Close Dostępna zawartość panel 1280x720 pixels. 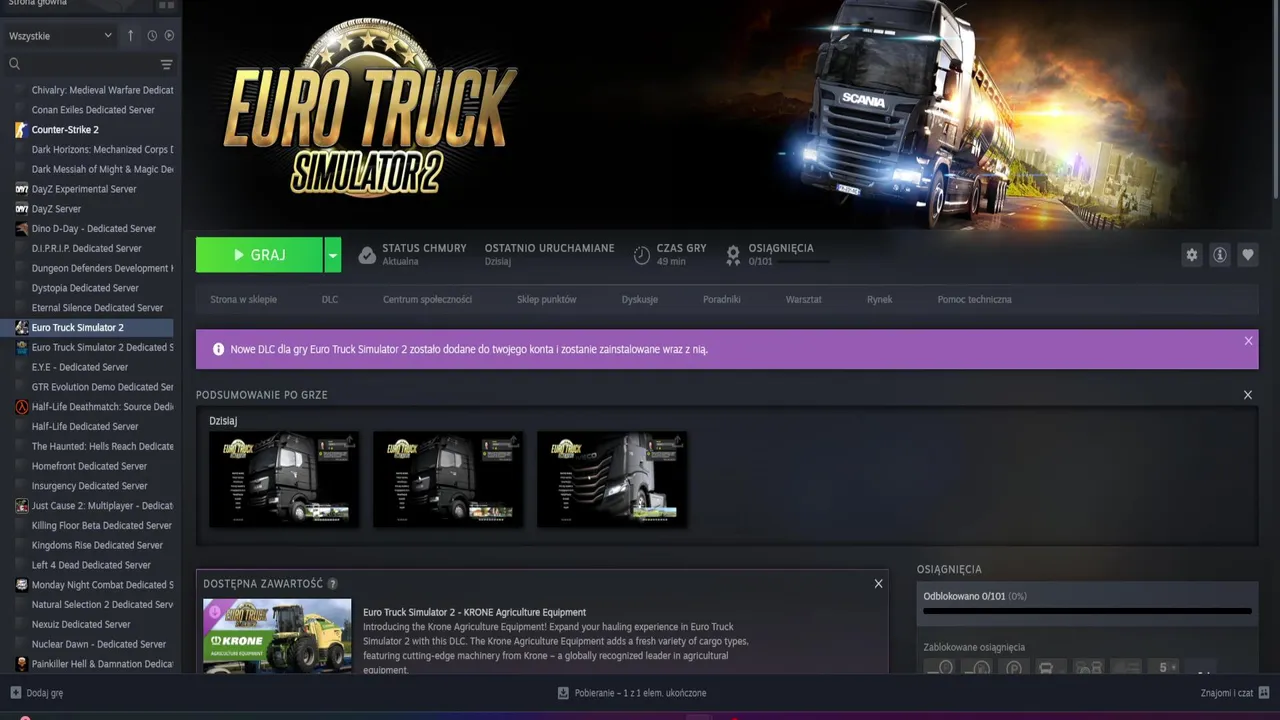click(878, 584)
